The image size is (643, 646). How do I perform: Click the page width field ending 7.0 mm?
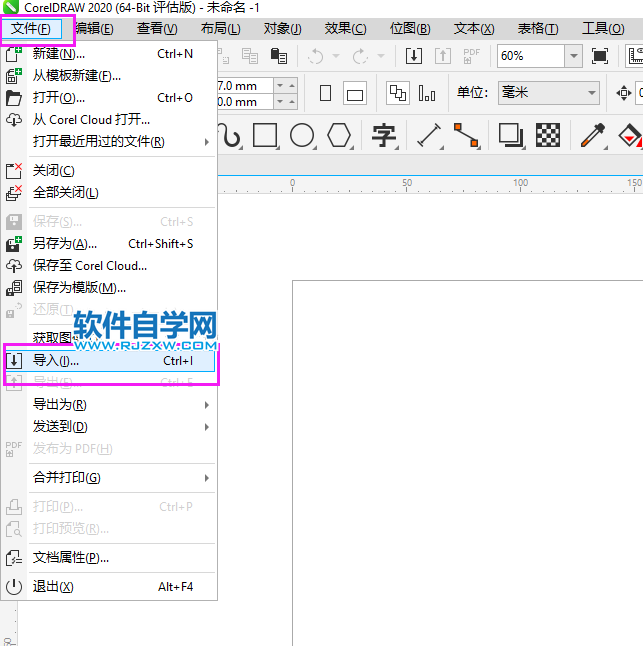(245, 86)
